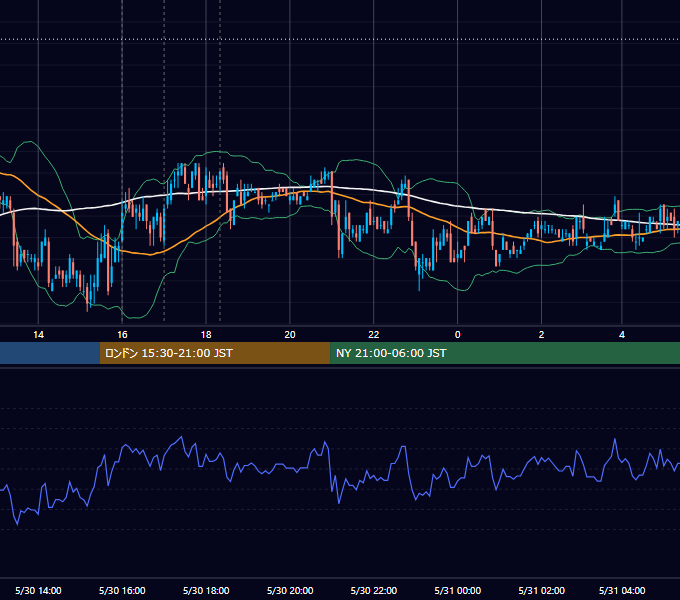The image size is (680, 600).
Task: Click the 5/30 22:00 label on indicator axis
Action: pyautogui.click(x=373, y=590)
